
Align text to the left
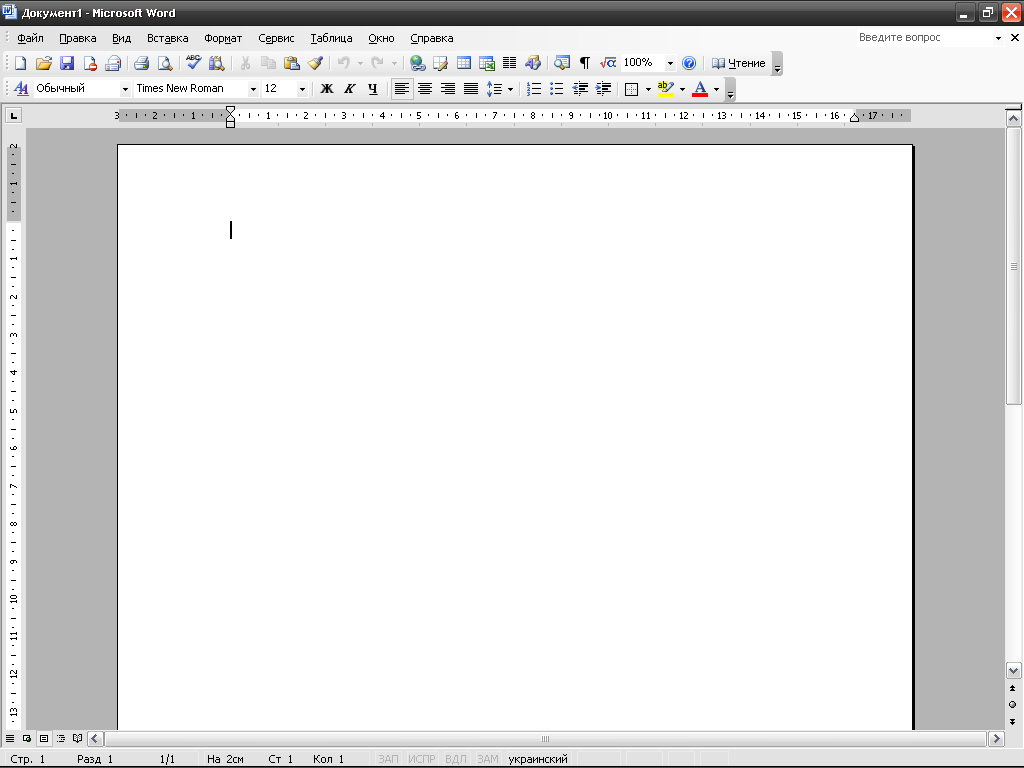click(402, 89)
